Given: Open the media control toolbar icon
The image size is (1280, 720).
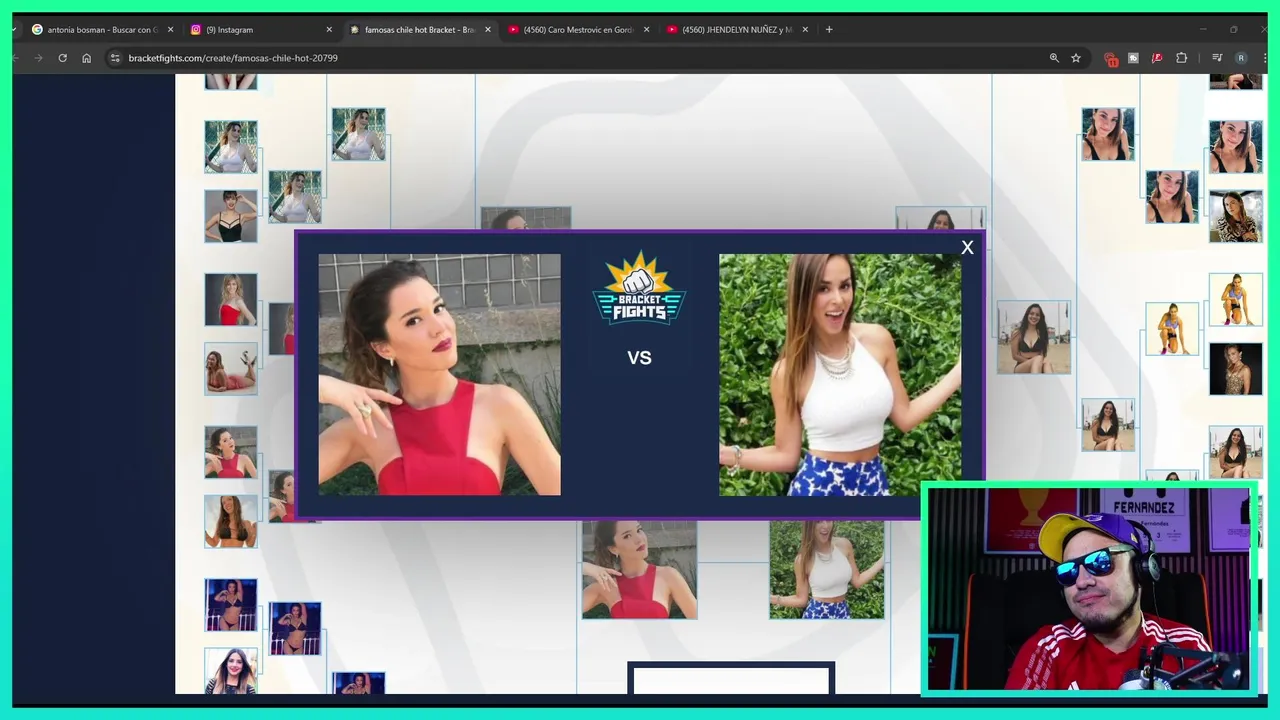Looking at the screenshot, I should click(x=1217, y=58).
